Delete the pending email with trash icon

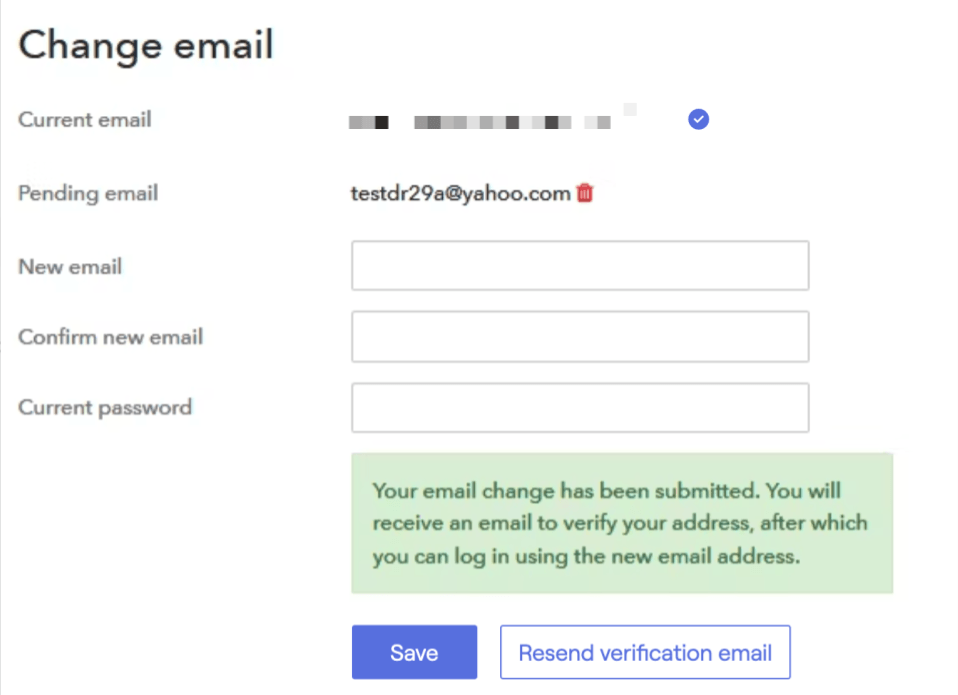tap(585, 193)
